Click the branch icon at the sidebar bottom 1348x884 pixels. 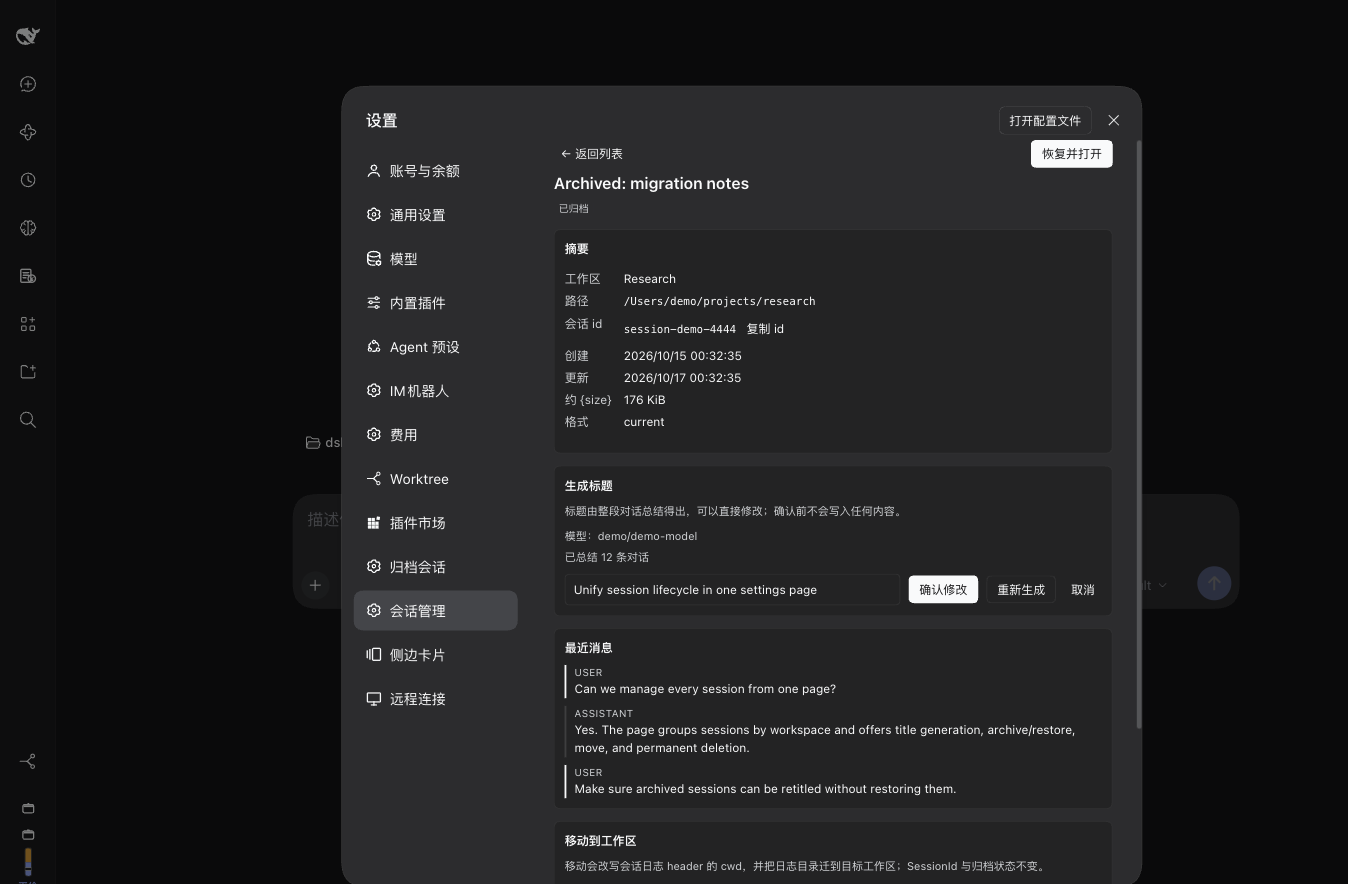[28, 762]
